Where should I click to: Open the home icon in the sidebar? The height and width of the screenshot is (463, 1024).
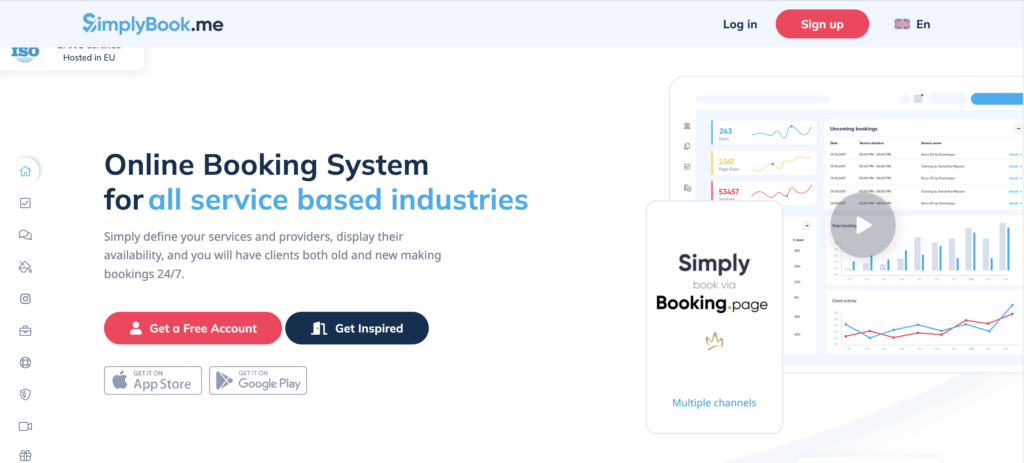(25, 172)
